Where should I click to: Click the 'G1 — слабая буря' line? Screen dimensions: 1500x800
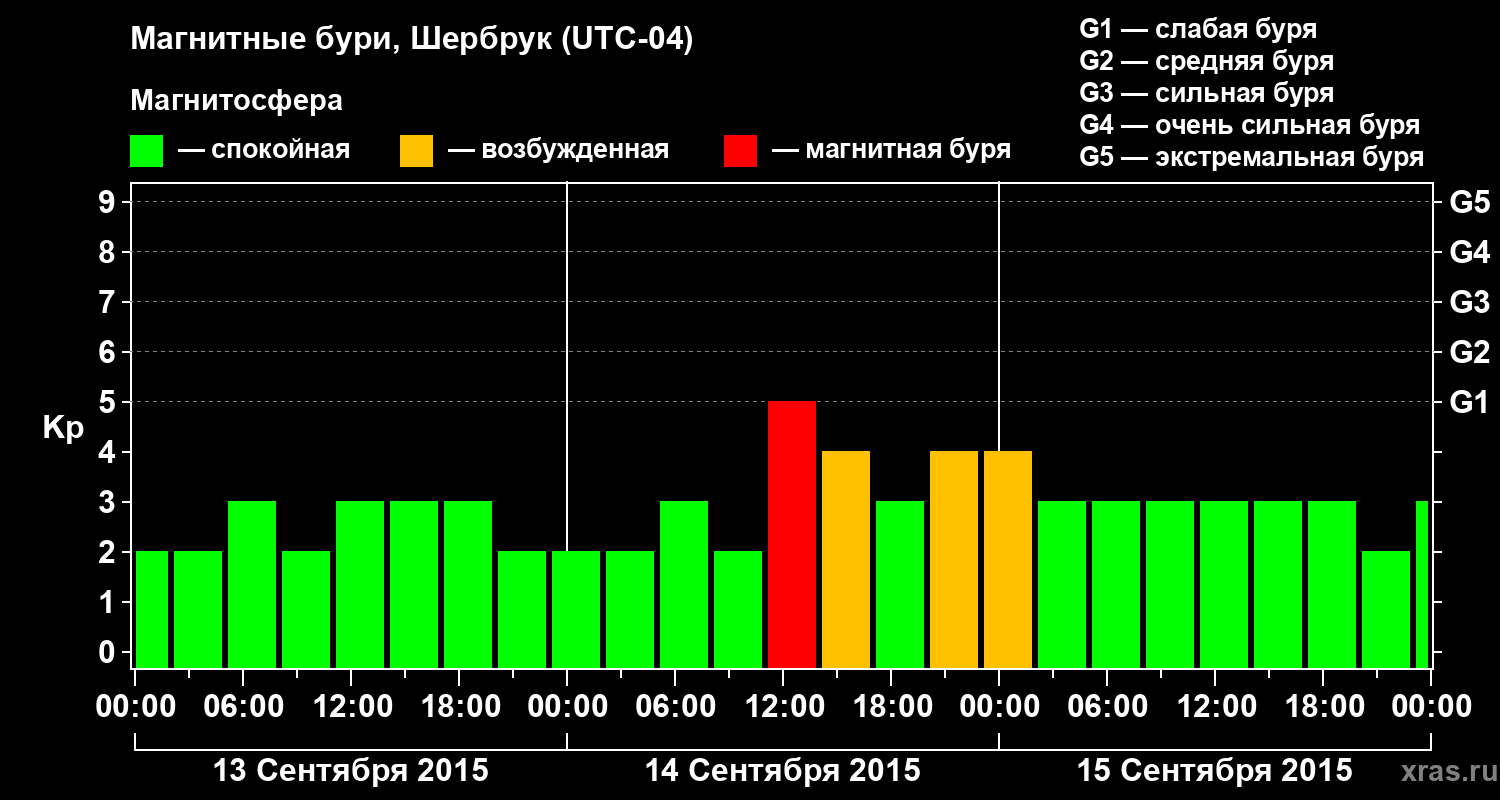coord(1198,29)
